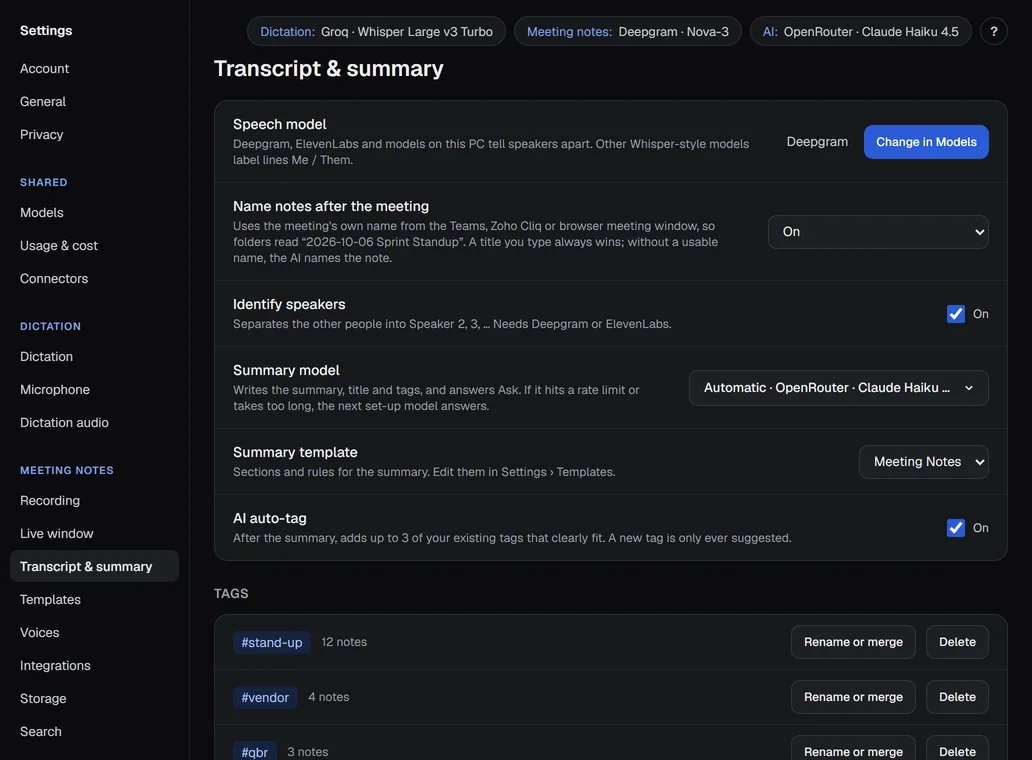
Task: Open the Dictation model chip in header
Action: click(376, 32)
